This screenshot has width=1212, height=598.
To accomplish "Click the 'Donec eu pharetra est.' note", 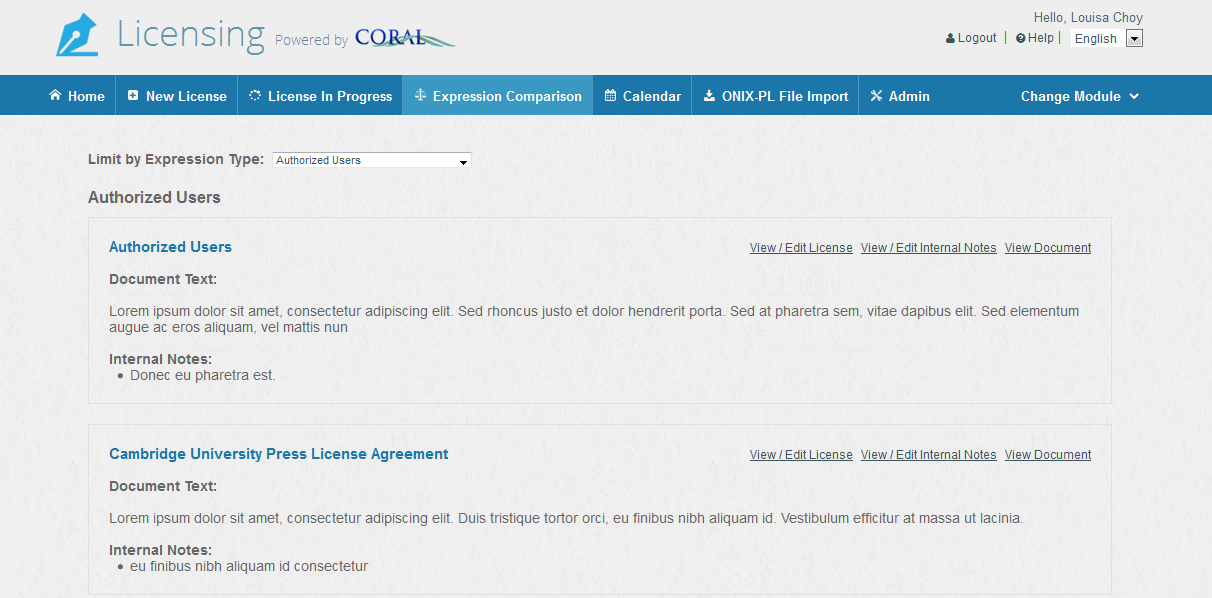I will [x=202, y=376].
